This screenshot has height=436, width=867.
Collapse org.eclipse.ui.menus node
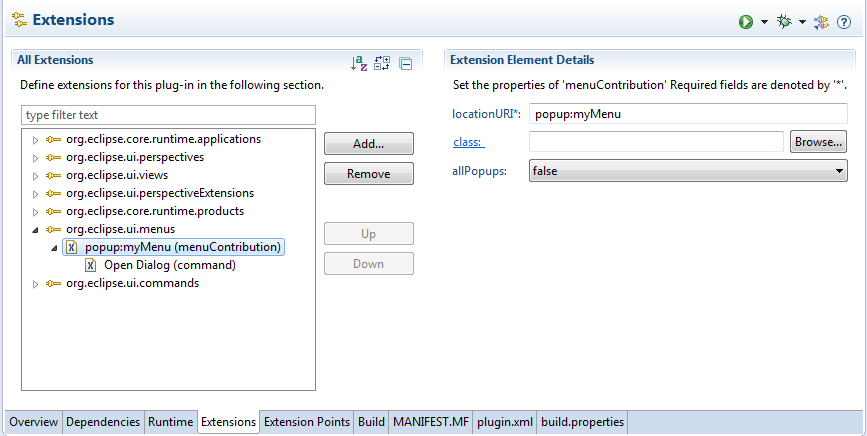[x=35, y=230]
